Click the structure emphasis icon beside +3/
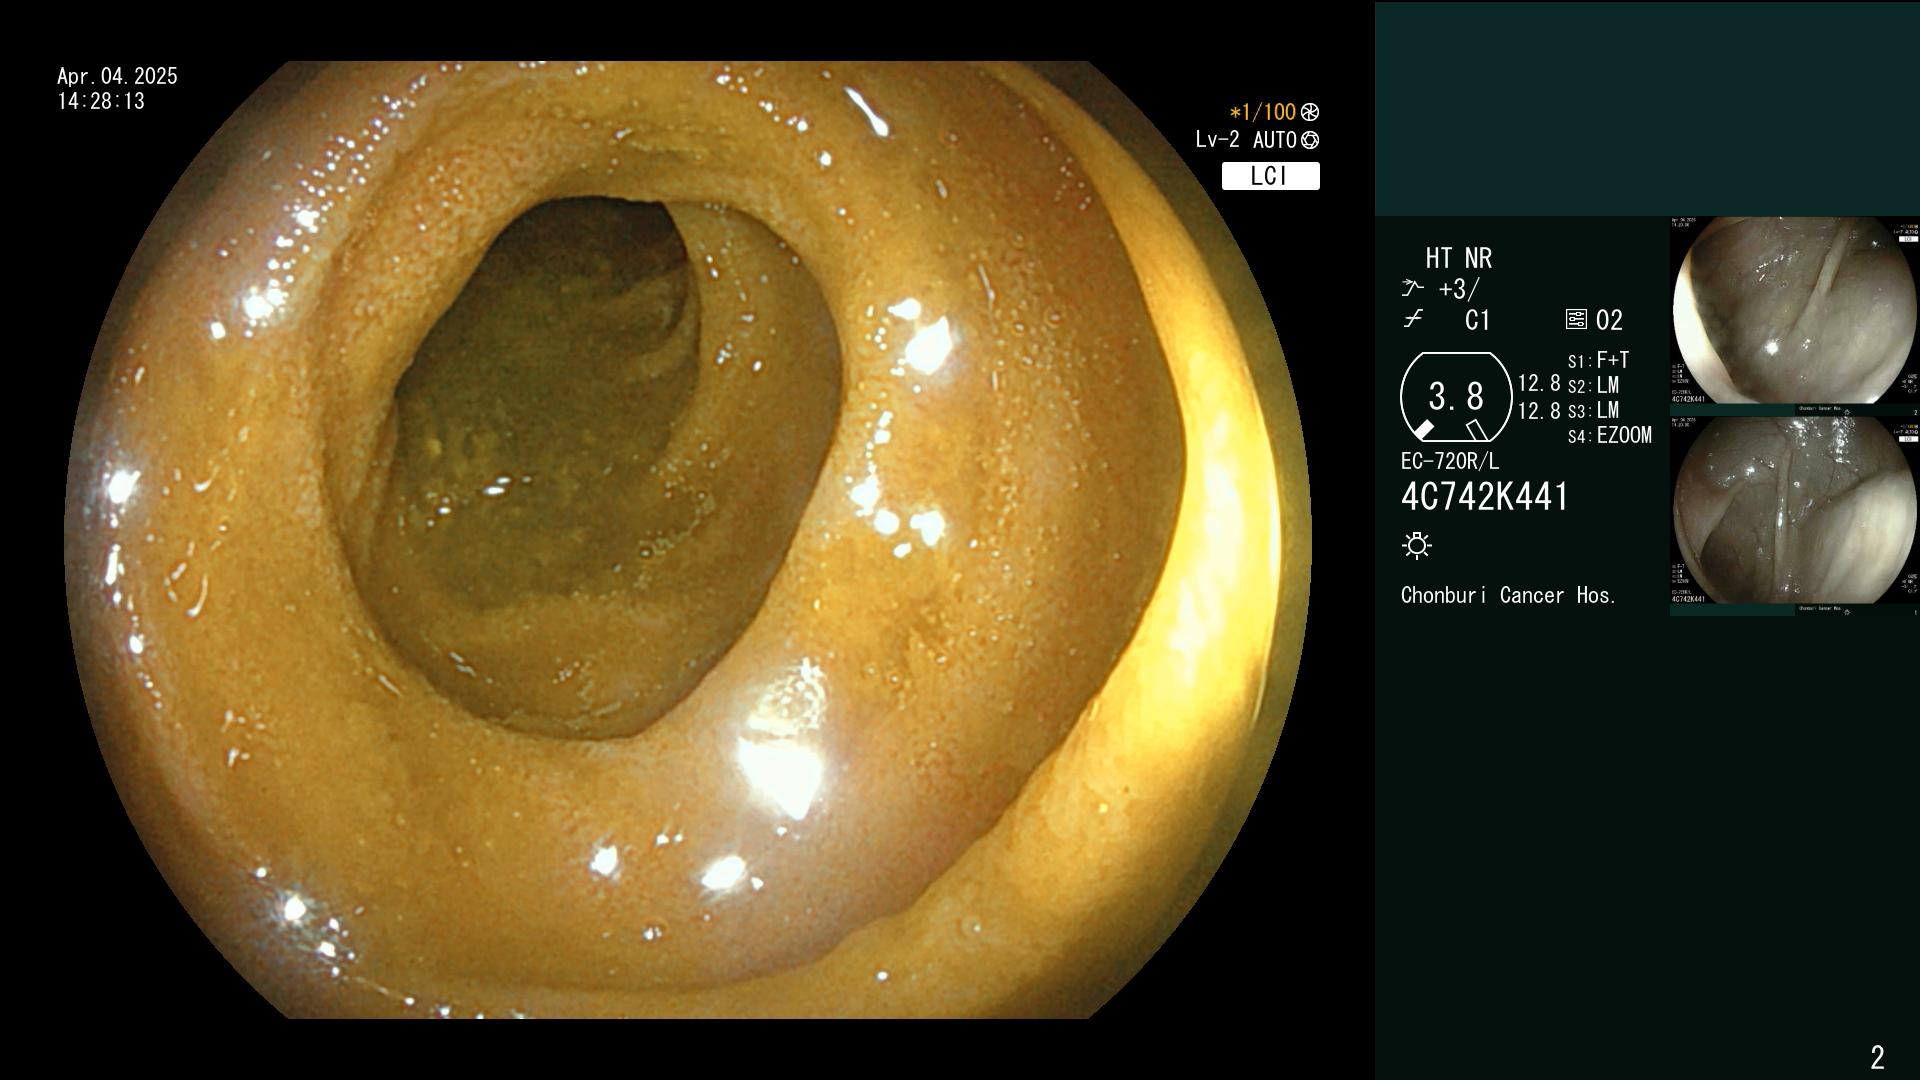 [1412, 289]
